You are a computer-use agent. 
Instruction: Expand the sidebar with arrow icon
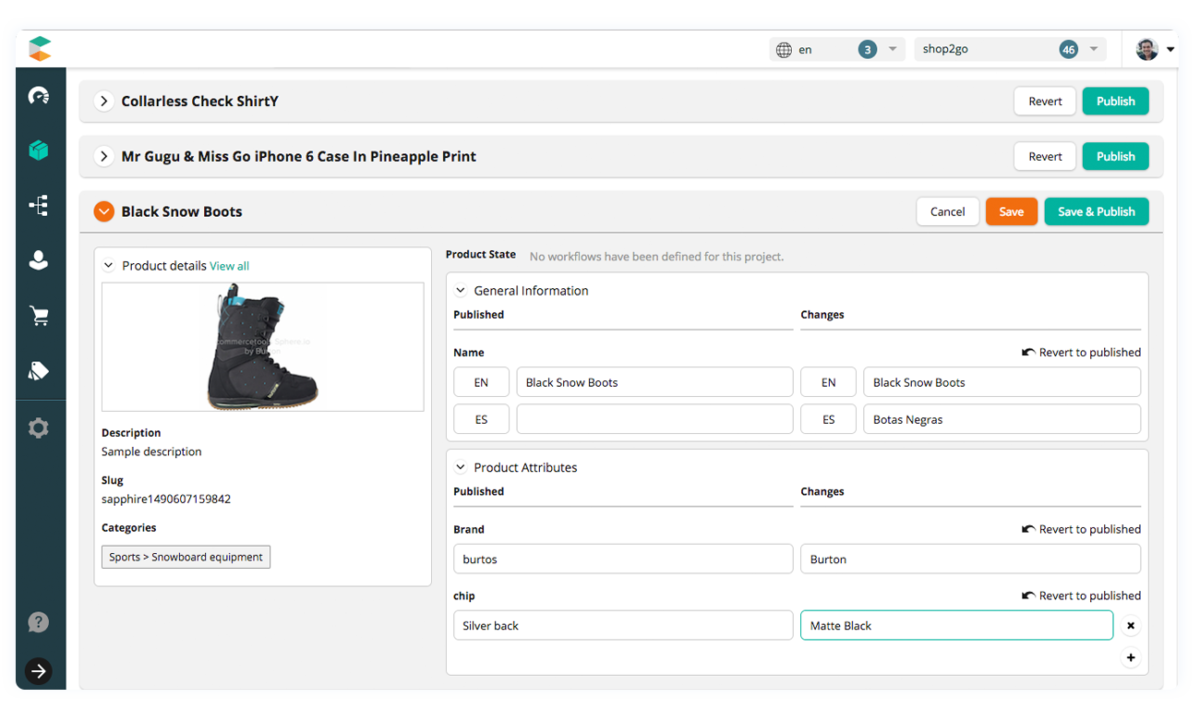38,671
